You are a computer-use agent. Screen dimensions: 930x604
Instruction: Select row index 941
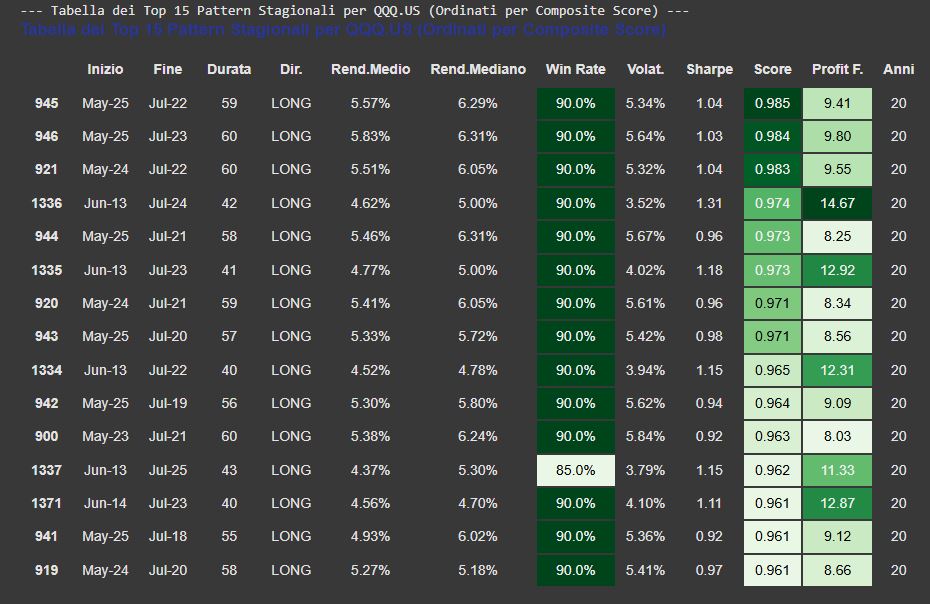pos(46,536)
